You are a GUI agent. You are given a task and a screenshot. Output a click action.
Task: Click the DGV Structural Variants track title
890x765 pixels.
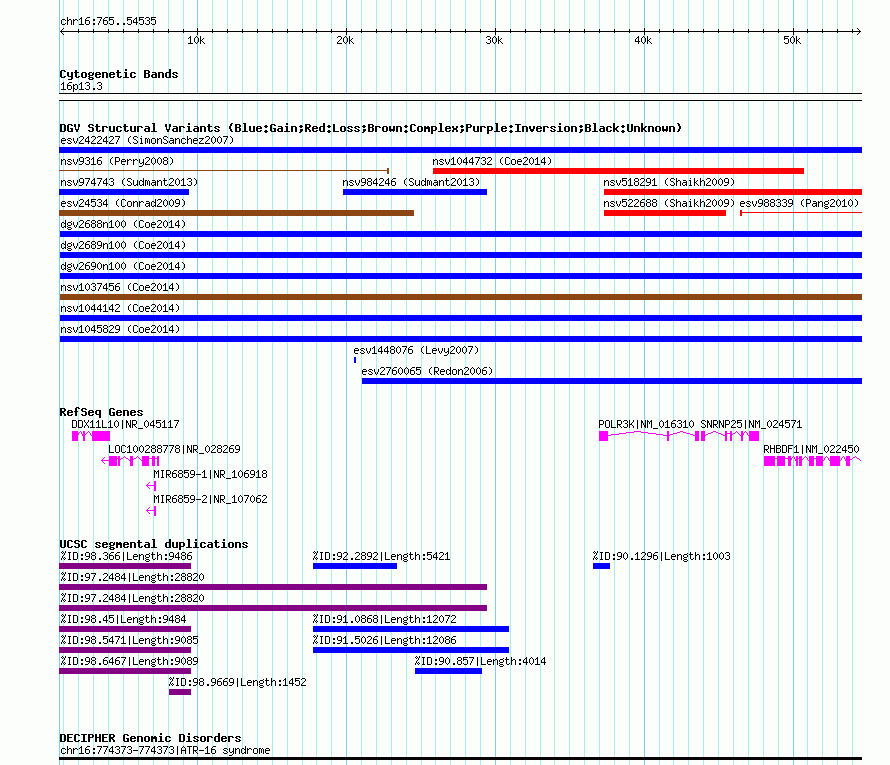click(371, 128)
